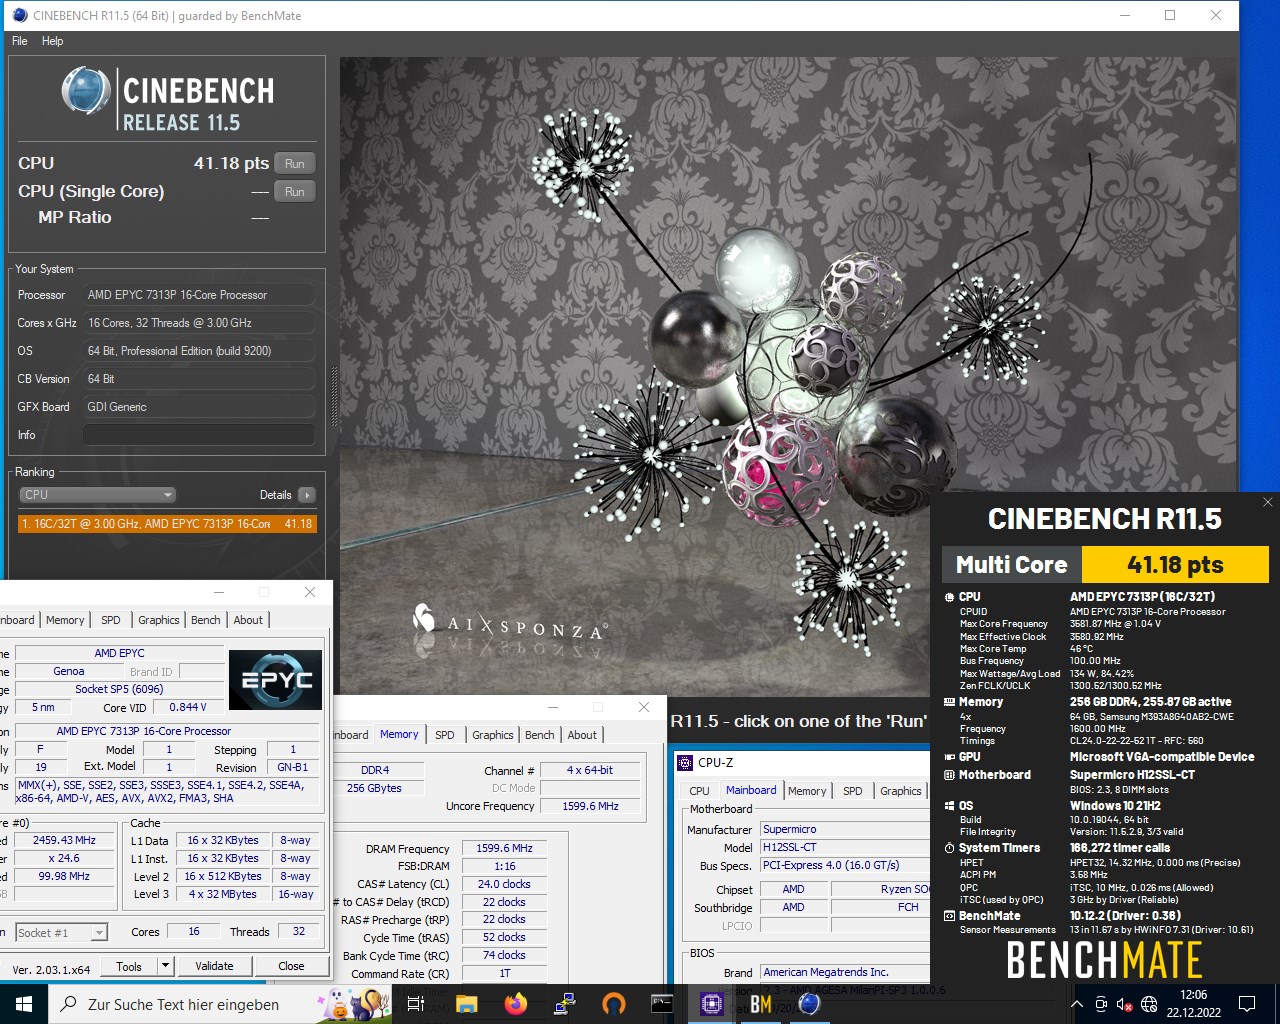The image size is (1280, 1024).
Task: Open the File menu in Cinebench
Action: 20,41
